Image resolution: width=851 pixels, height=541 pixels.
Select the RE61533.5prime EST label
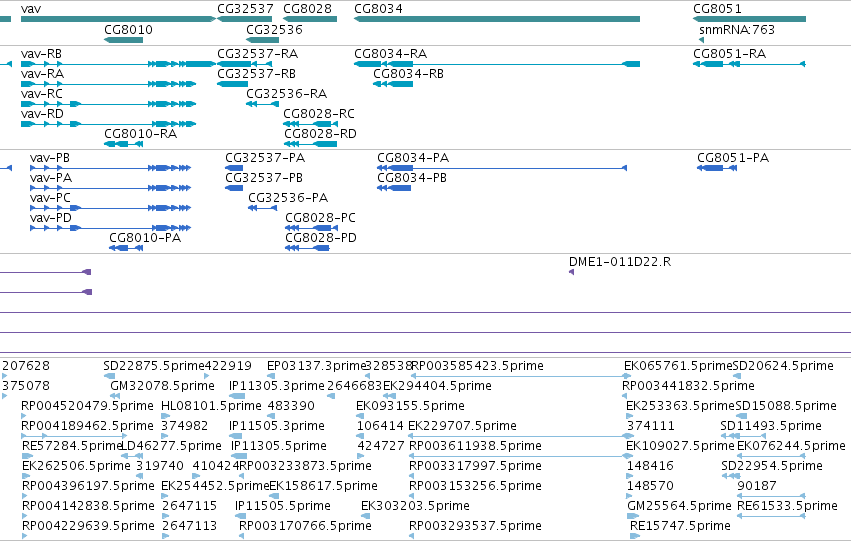tap(788, 507)
